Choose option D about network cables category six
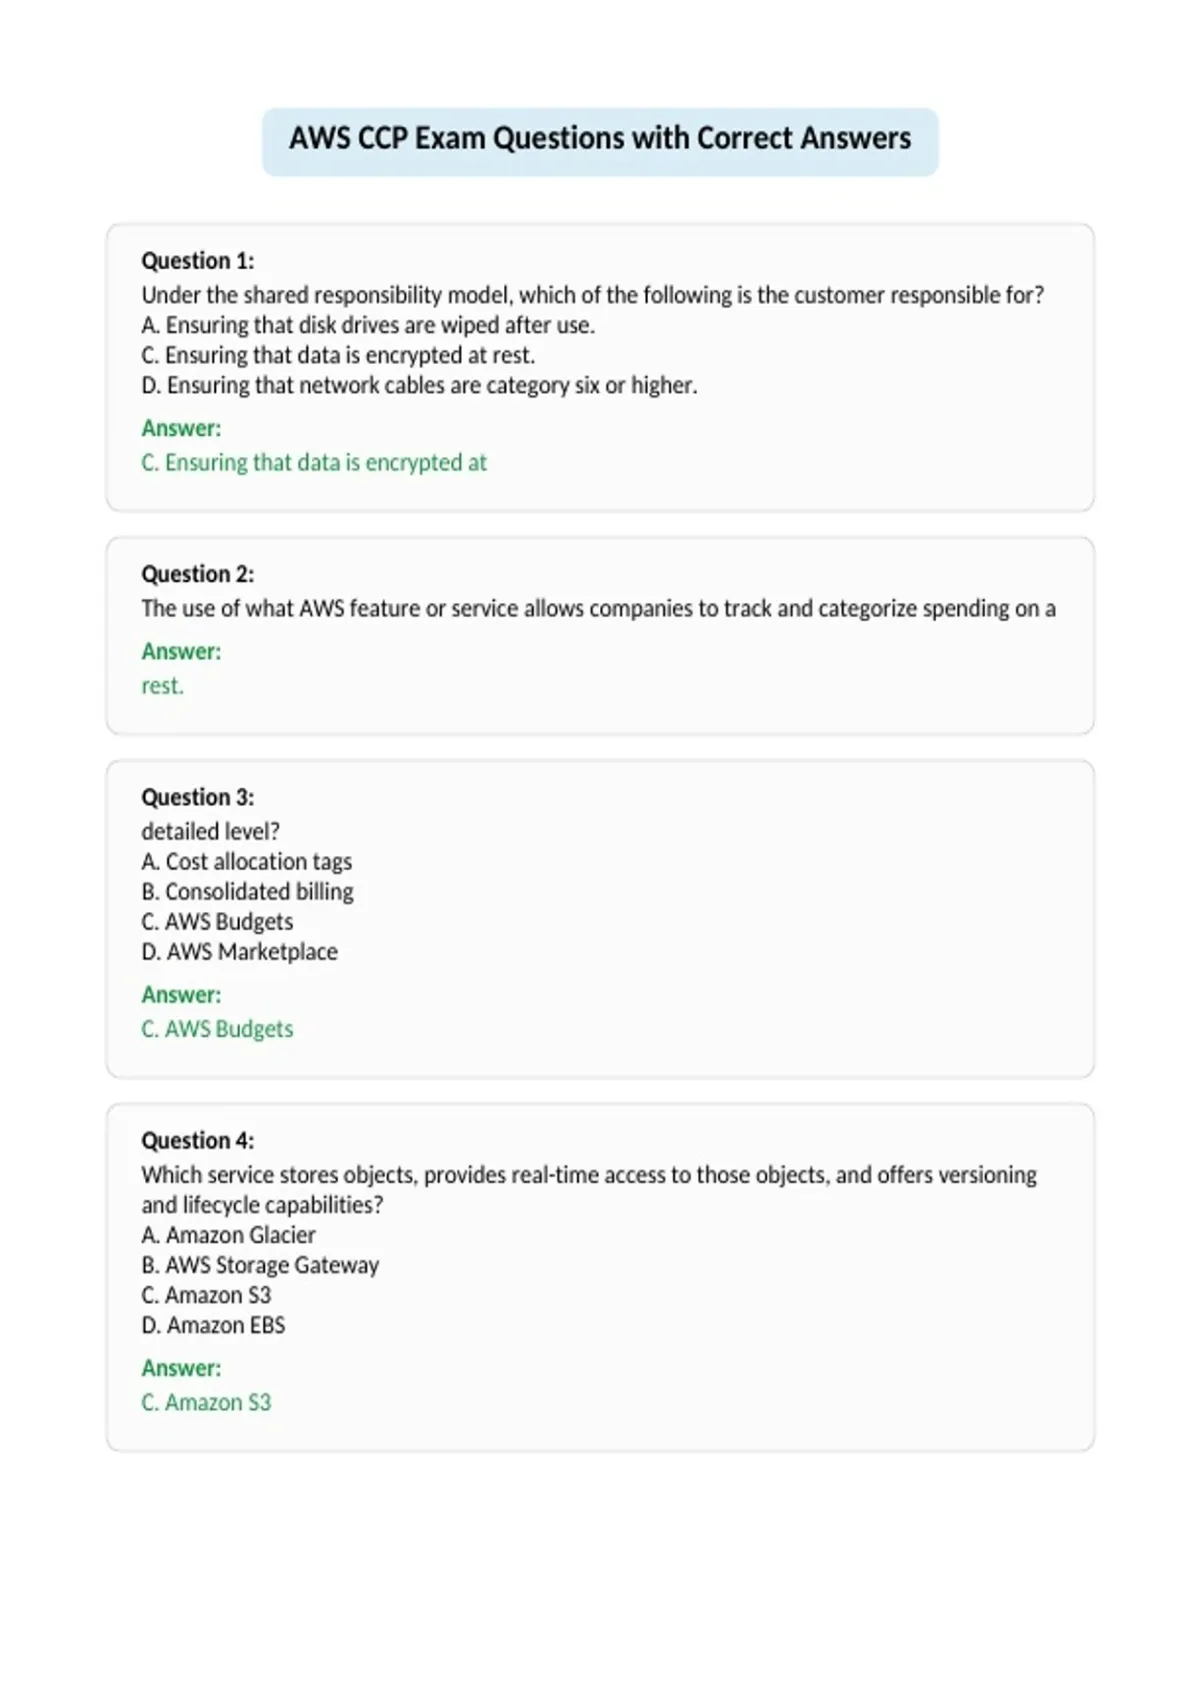This screenshot has width=1200, height=1700. (x=419, y=385)
